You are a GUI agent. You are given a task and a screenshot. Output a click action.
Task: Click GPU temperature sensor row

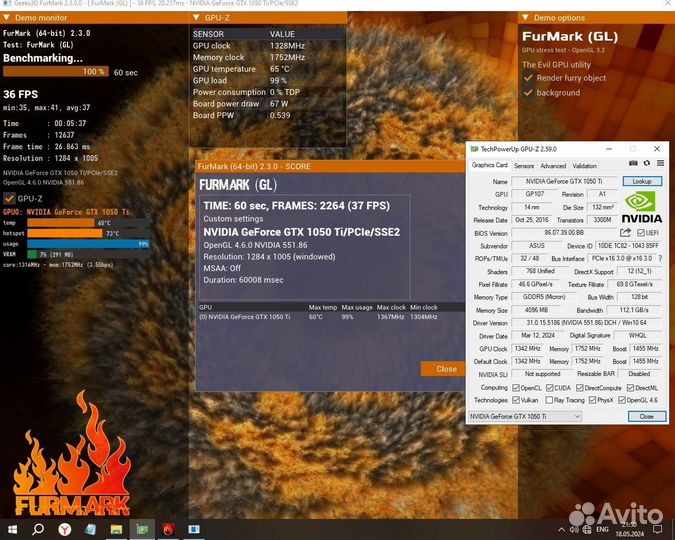tap(268, 69)
